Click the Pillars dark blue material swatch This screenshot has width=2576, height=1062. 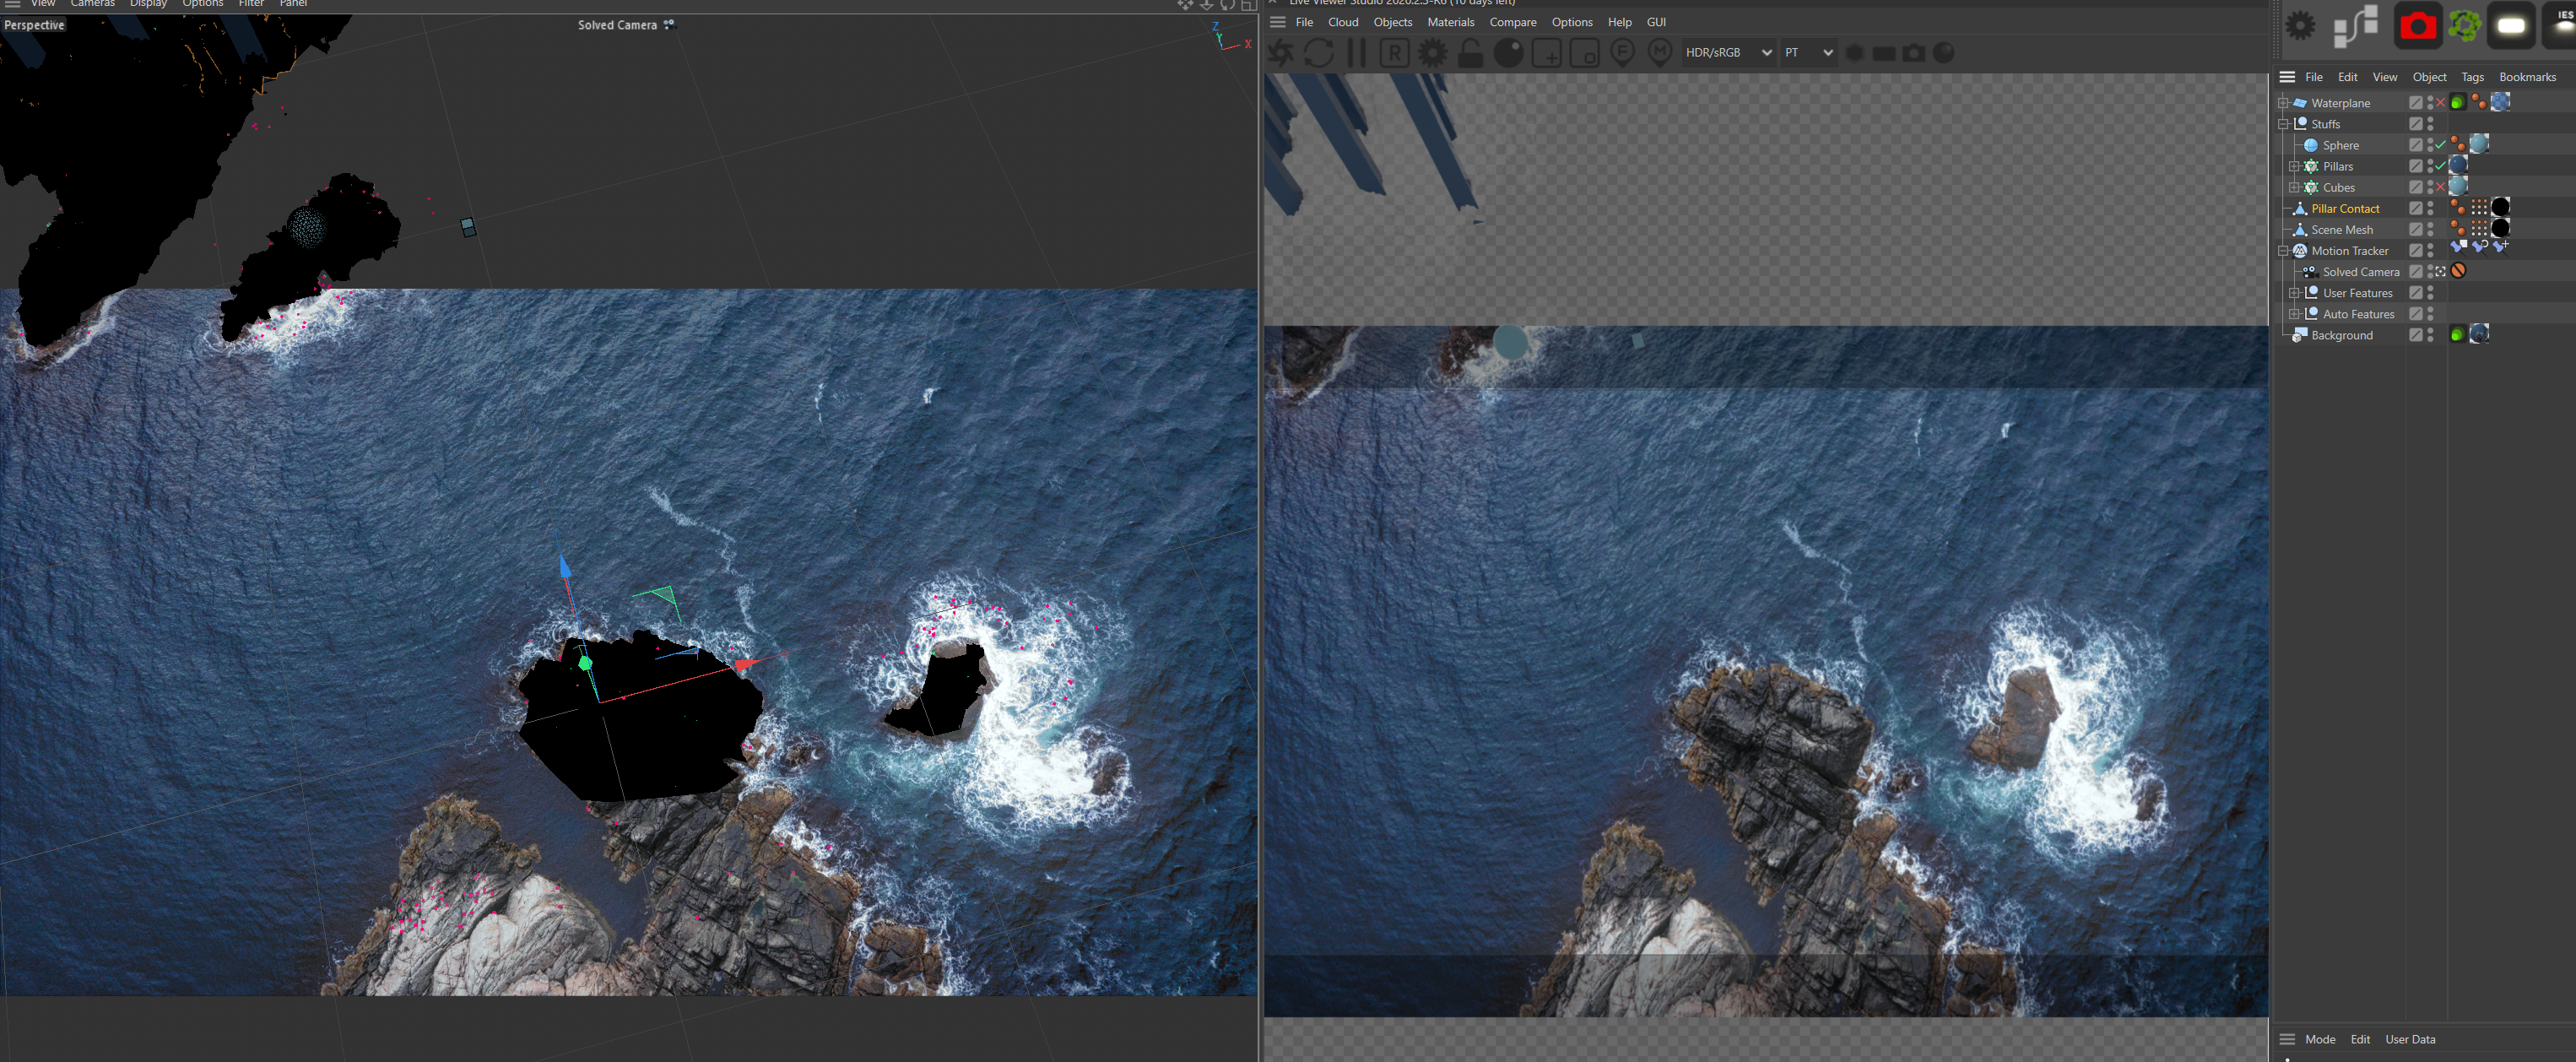coord(2458,166)
